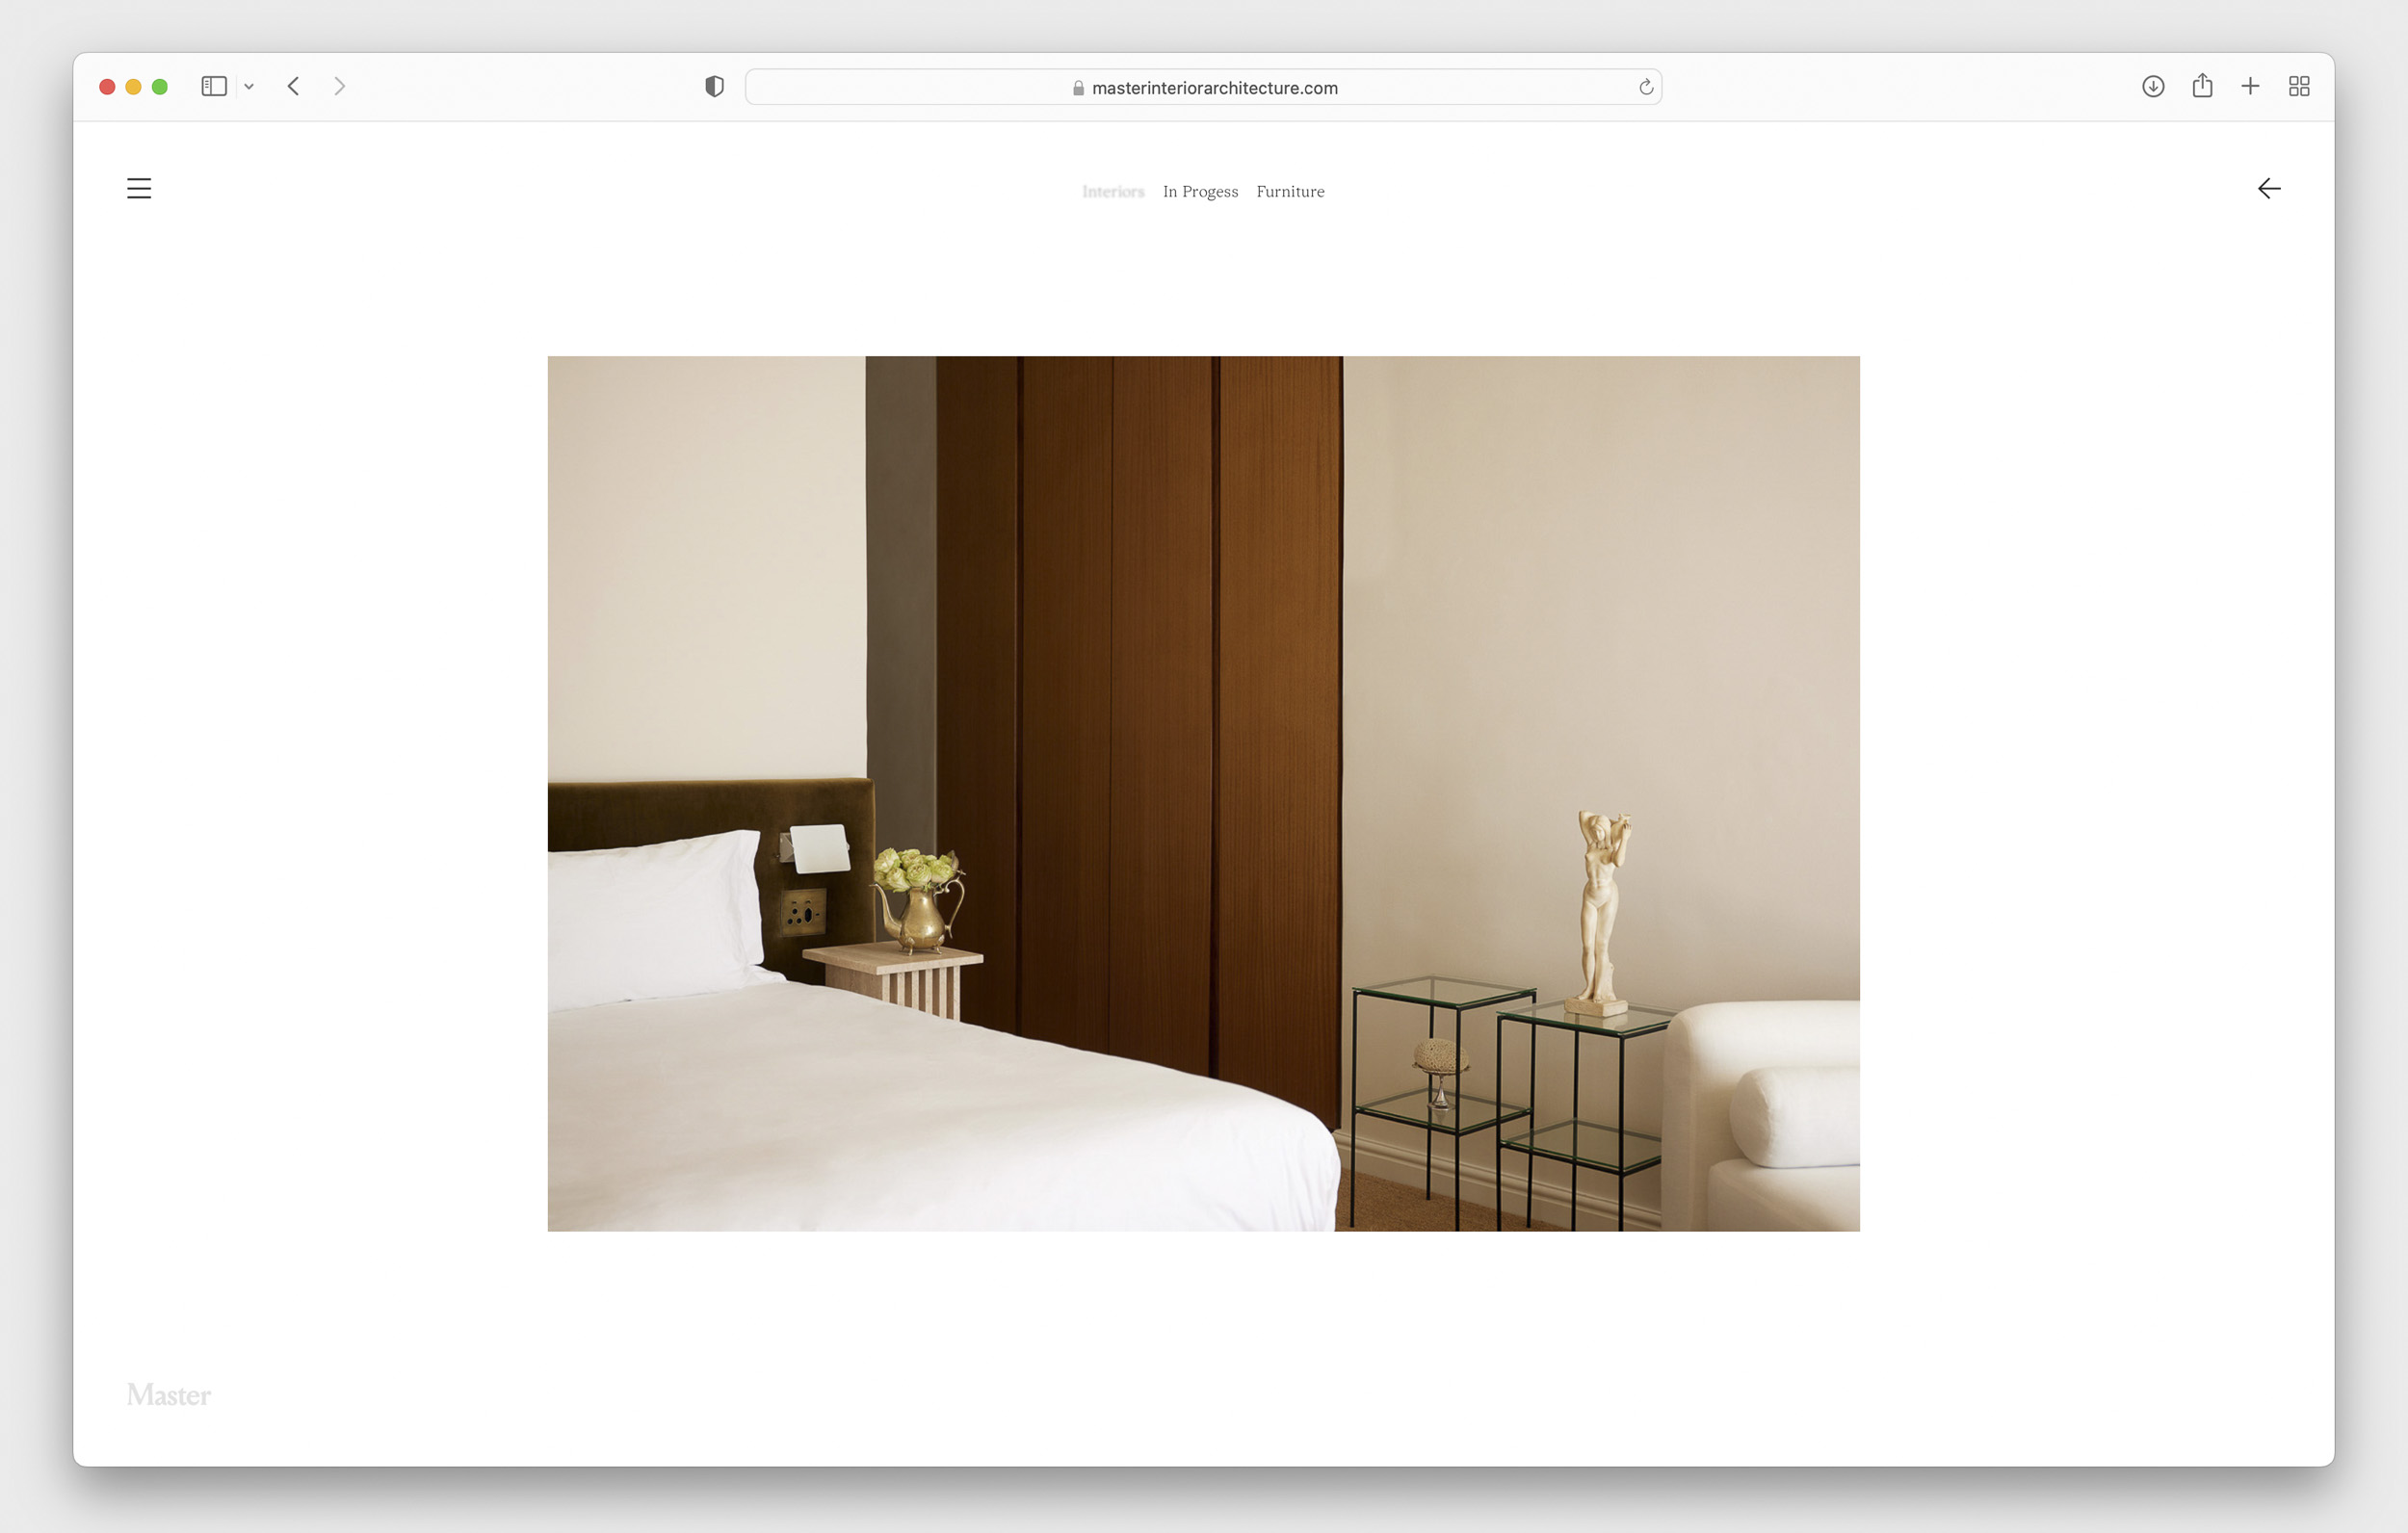Show tab overview grid

click(x=2299, y=86)
